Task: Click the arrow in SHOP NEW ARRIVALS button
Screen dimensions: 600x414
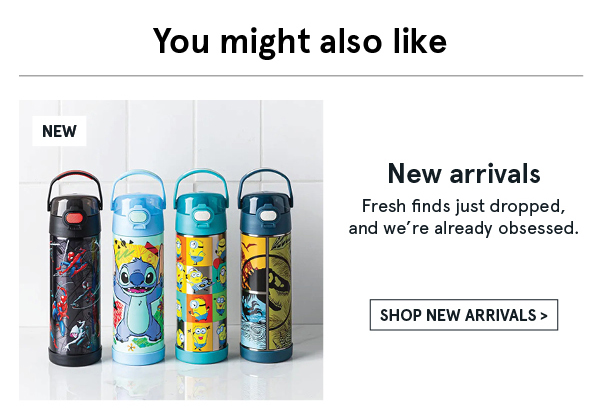Action: (x=544, y=316)
